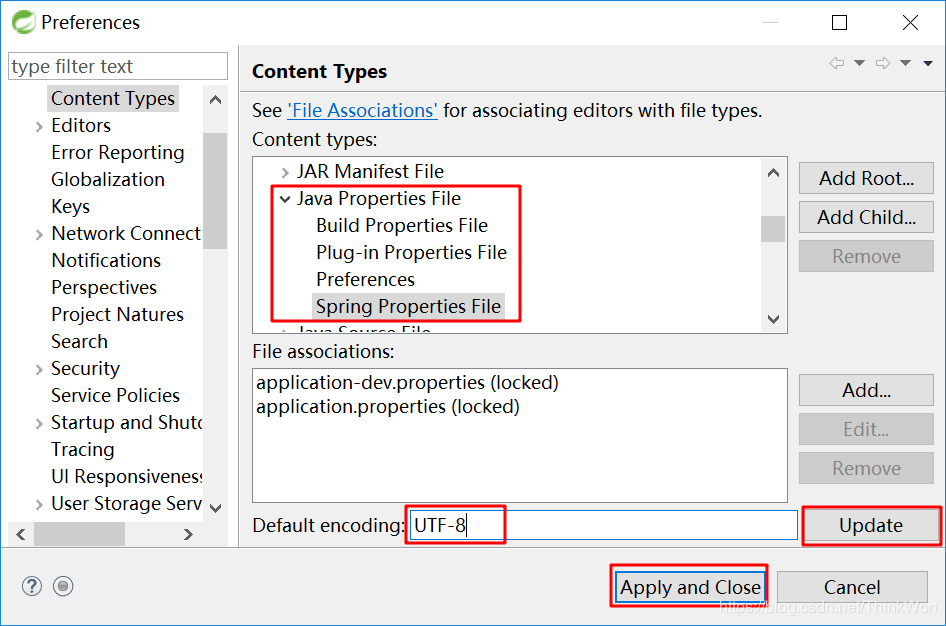Click the Add Root... button

[866, 178]
